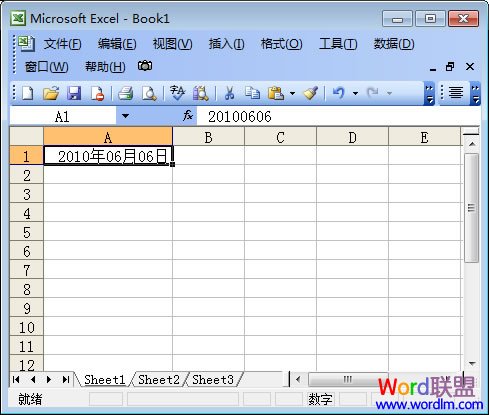Click the New blank workbook icon

pyautogui.click(x=28, y=93)
